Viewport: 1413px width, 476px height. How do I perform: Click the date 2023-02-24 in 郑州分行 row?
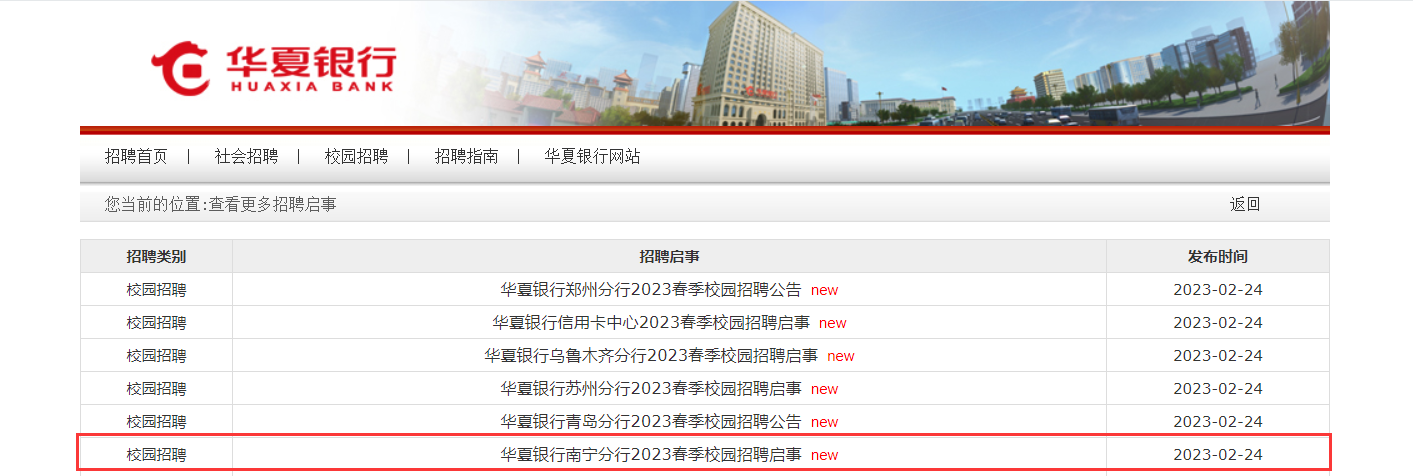[1218, 290]
